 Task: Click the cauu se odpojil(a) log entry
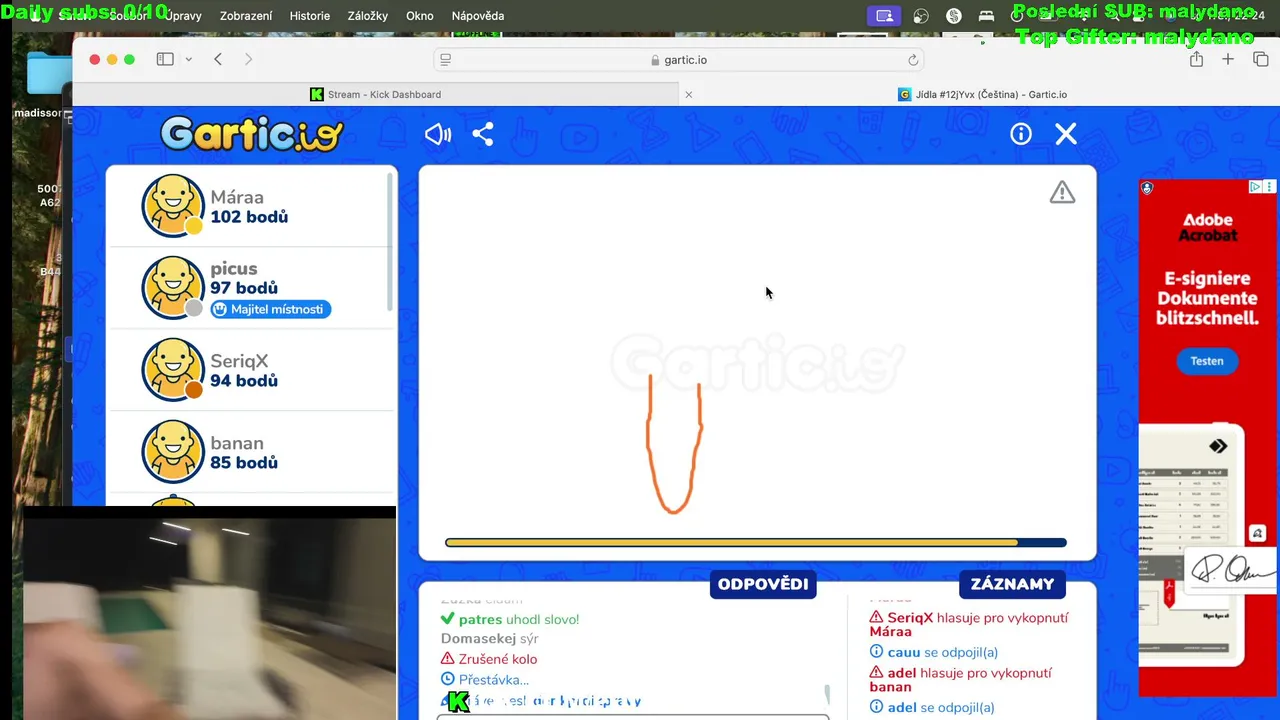tap(934, 652)
